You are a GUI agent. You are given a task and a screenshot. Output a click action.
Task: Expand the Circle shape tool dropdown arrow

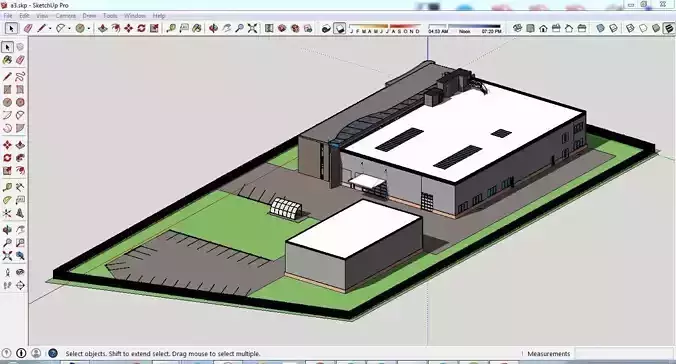click(89, 28)
